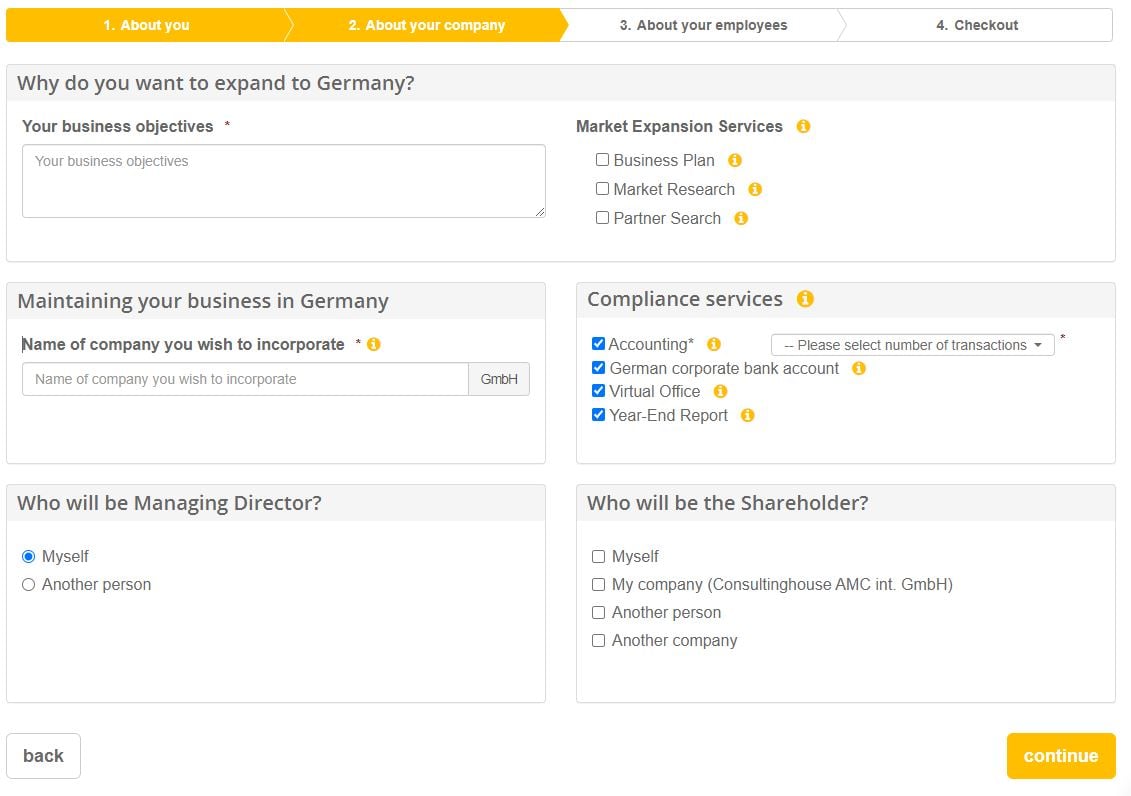Select My company (Consultinghouse AMC int. GmbH) as shareholder
This screenshot has width=1131, height=796.
tap(598, 584)
